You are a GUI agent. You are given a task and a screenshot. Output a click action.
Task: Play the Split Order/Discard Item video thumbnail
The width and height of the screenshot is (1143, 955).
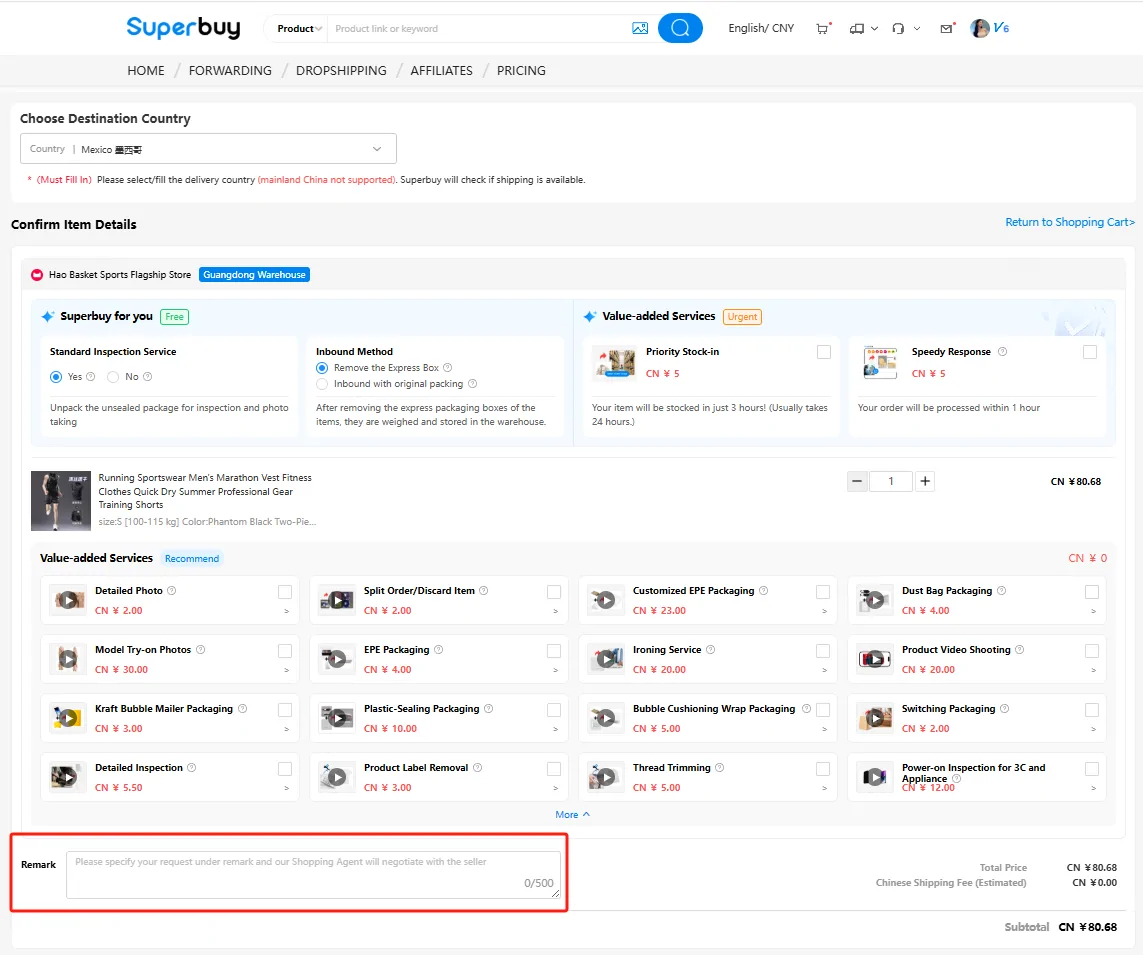[338, 600]
